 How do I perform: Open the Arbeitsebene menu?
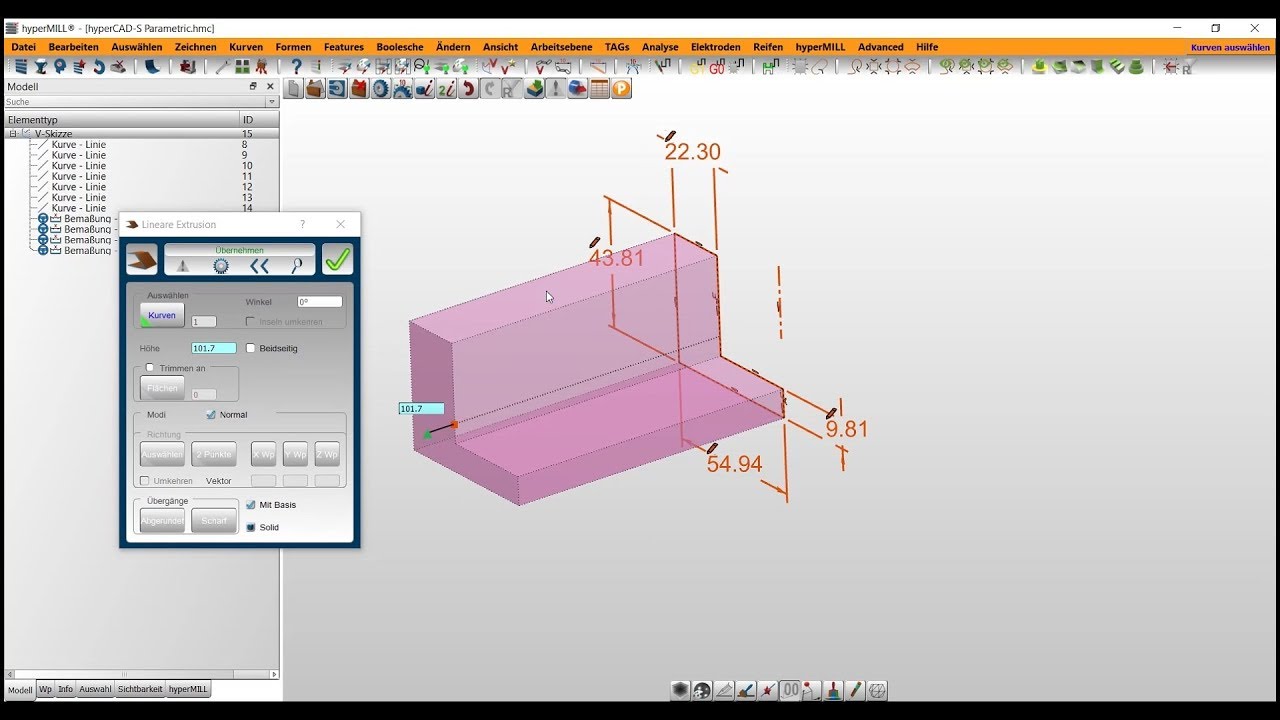561,47
